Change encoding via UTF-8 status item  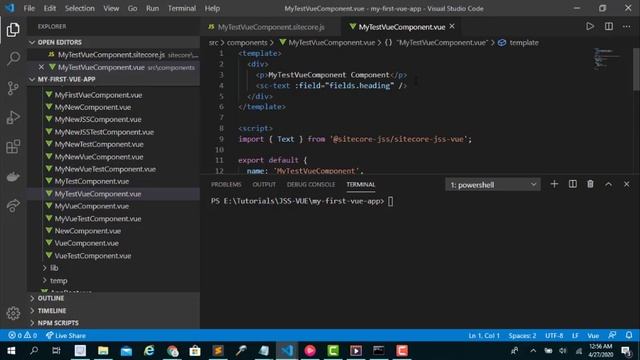554,336
